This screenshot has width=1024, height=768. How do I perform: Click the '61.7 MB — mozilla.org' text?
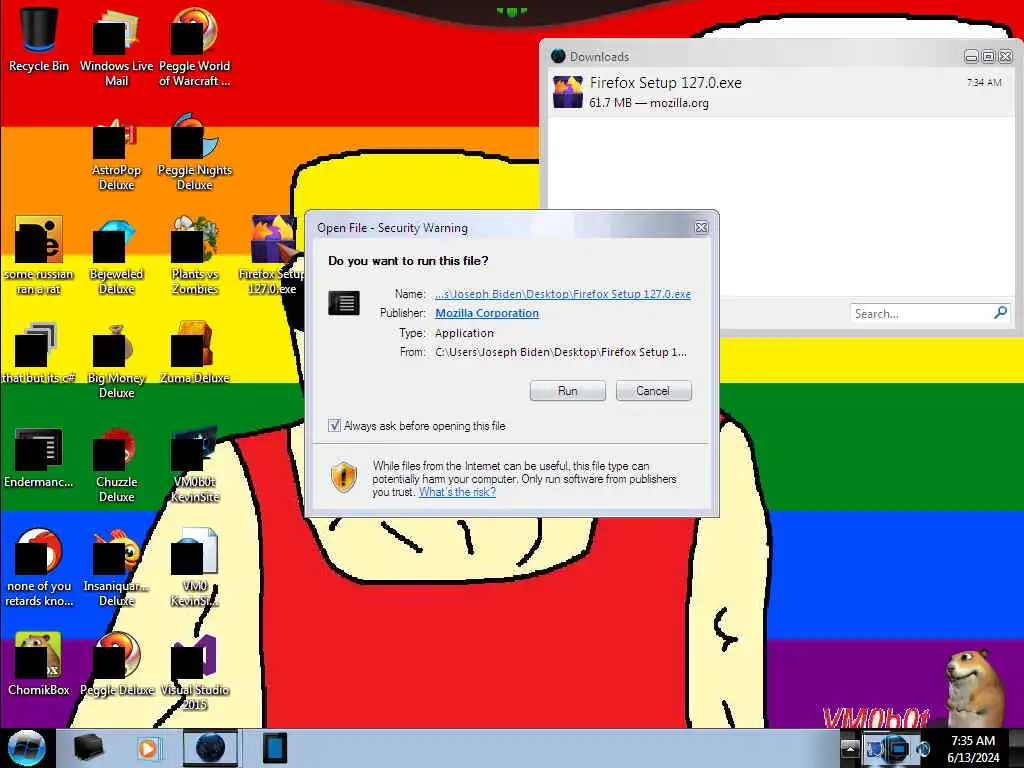click(x=648, y=103)
